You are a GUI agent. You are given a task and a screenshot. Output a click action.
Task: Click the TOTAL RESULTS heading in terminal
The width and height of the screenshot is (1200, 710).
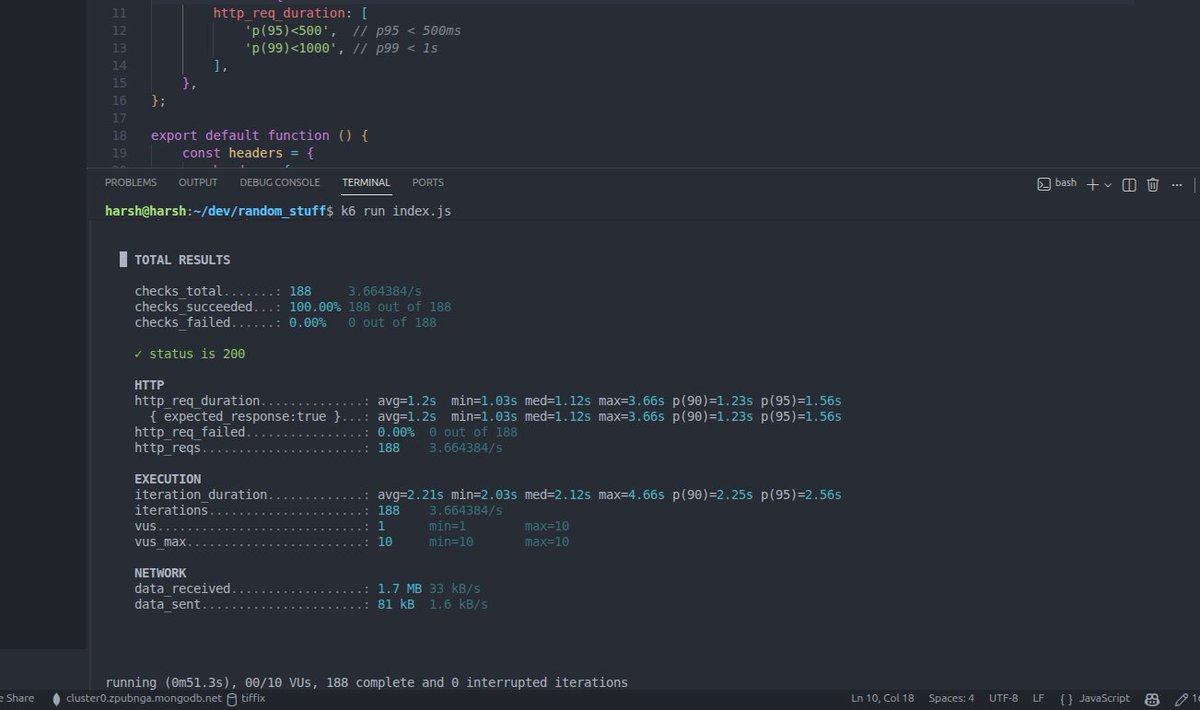point(182,260)
